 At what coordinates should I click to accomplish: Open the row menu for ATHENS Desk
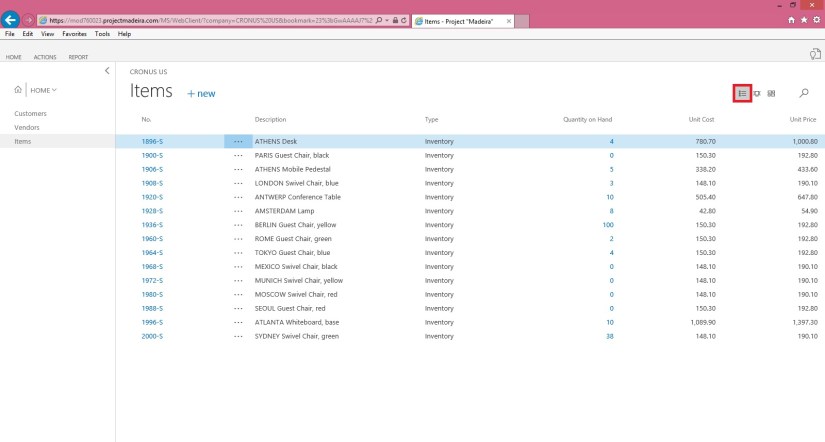pyautogui.click(x=237, y=142)
